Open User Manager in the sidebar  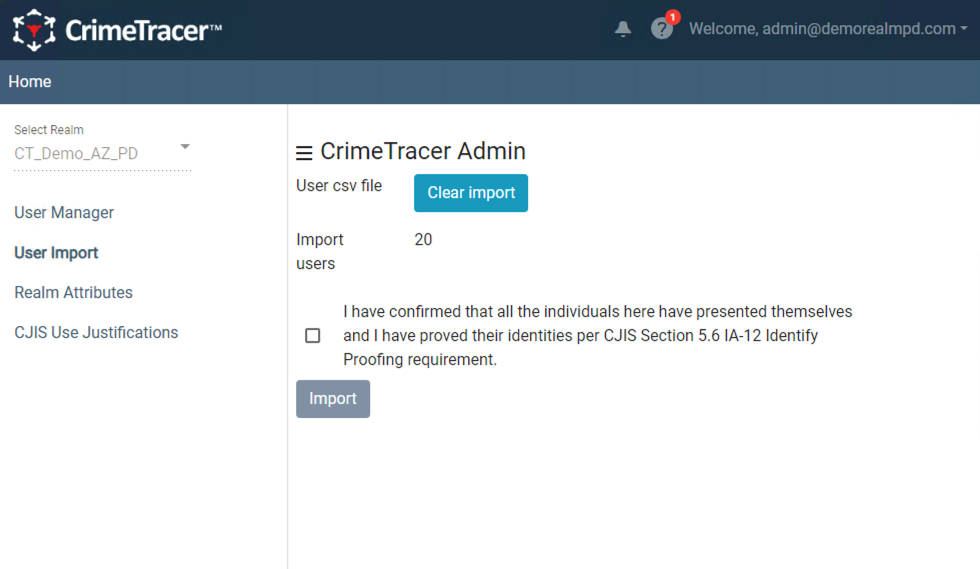coord(64,213)
